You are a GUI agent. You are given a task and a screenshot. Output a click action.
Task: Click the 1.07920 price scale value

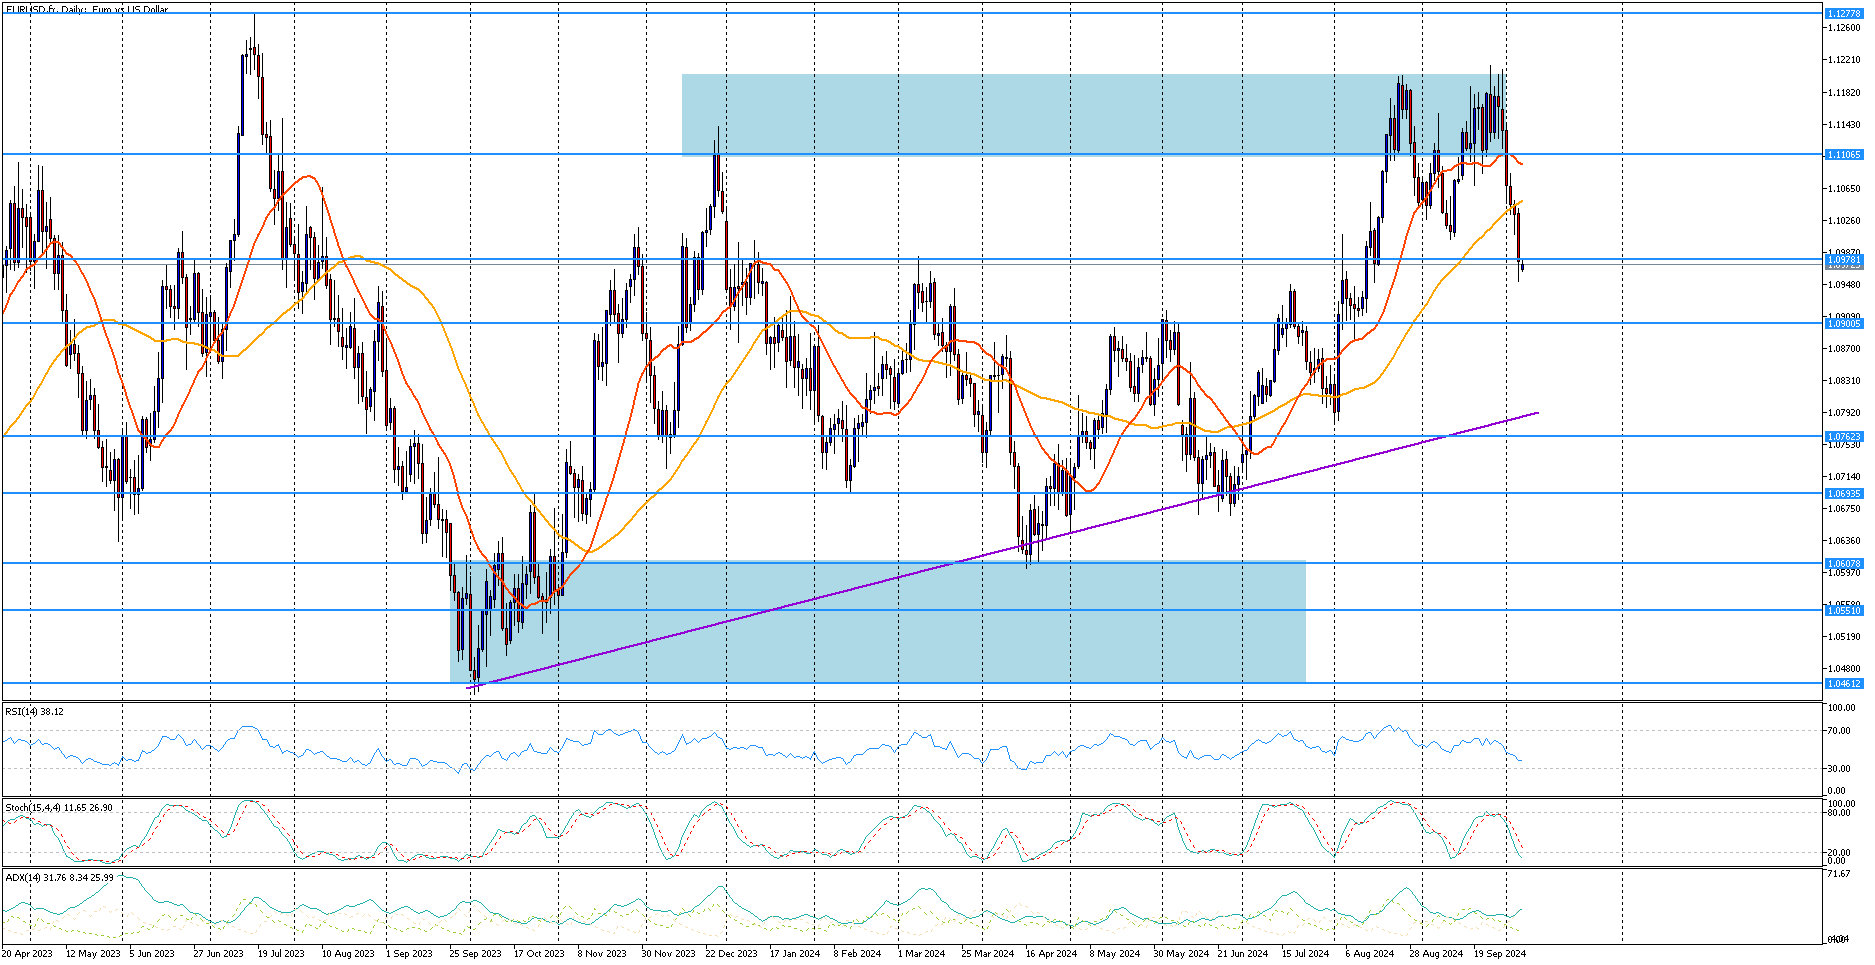point(1844,412)
